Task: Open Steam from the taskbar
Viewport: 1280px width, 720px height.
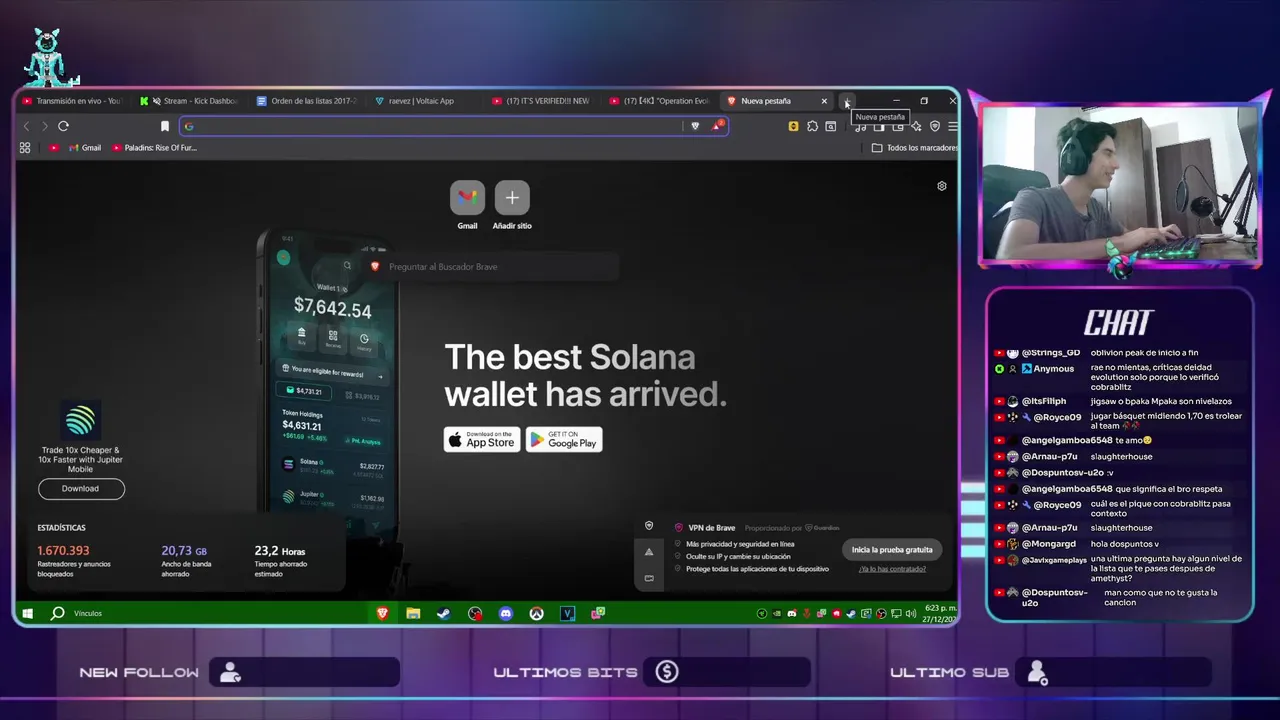Action: (x=444, y=613)
